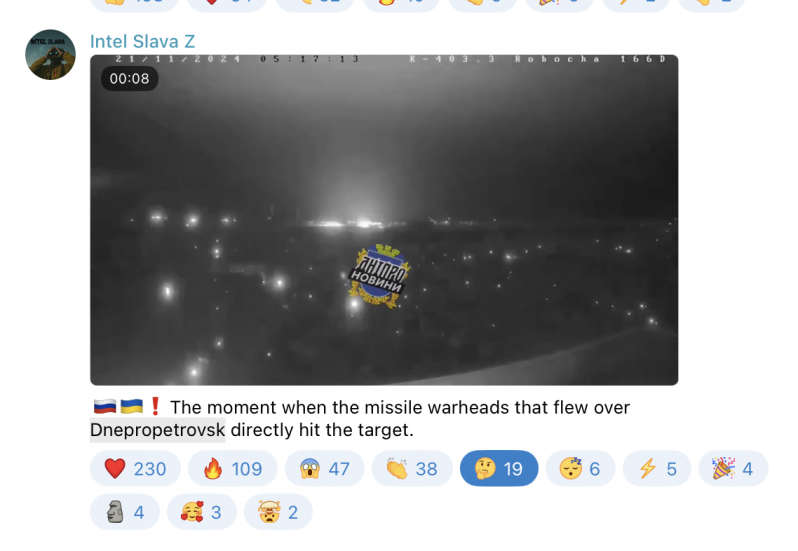Click the party popper reaction with 4
This screenshot has height=551, width=798.
733,468
